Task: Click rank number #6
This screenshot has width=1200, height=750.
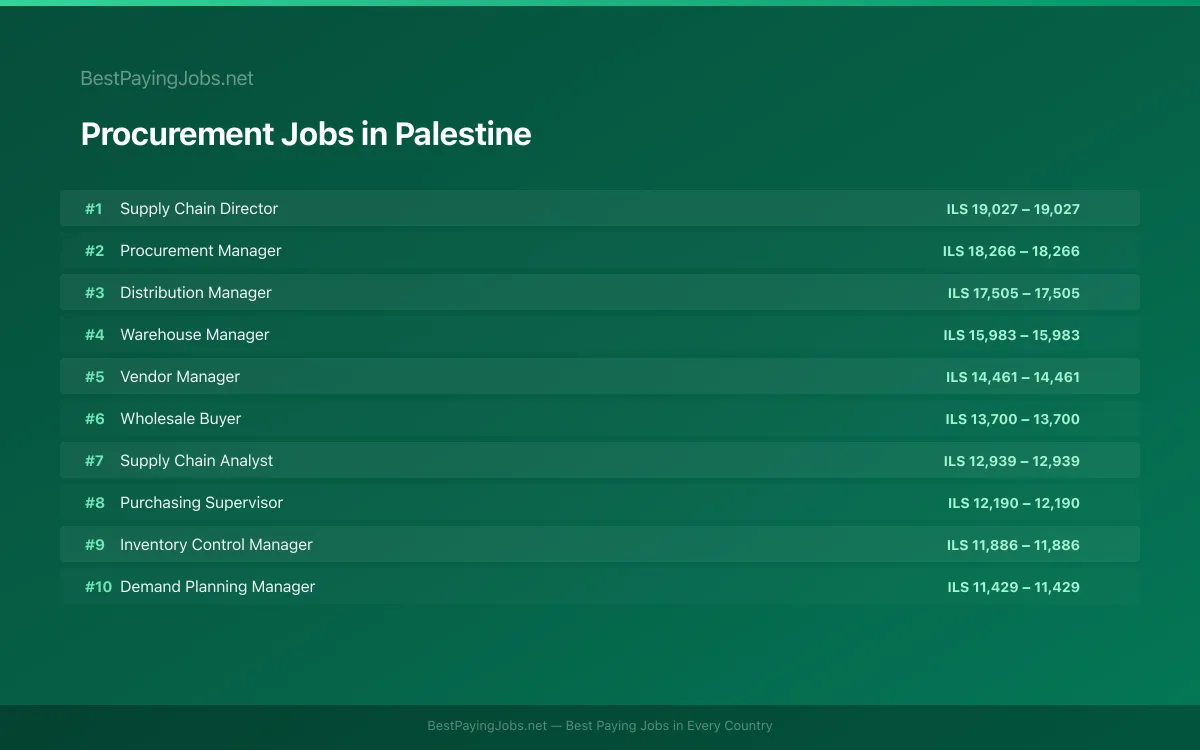Action: point(94,419)
